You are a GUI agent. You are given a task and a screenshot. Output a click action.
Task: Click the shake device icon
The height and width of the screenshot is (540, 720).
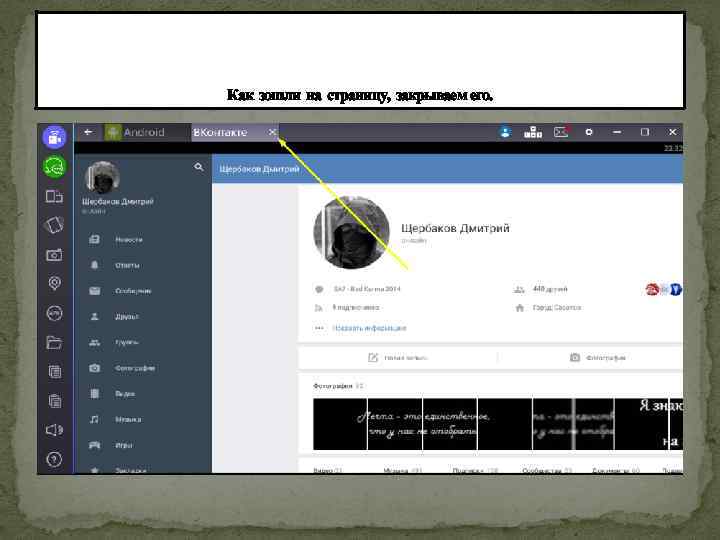pyautogui.click(x=55, y=225)
